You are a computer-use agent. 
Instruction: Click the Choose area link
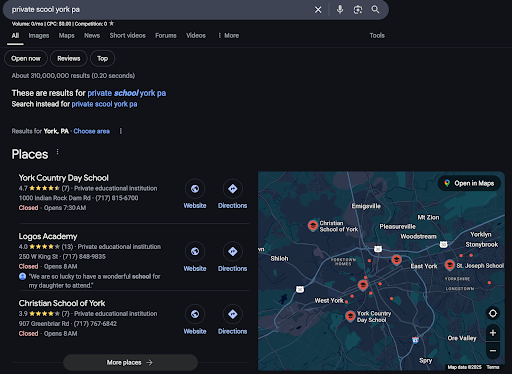(91, 131)
